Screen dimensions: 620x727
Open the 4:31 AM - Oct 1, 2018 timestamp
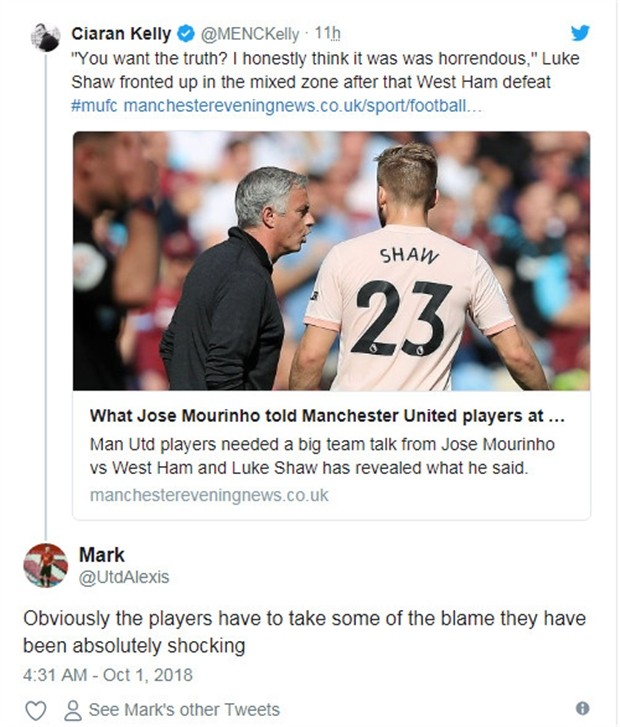point(107,673)
